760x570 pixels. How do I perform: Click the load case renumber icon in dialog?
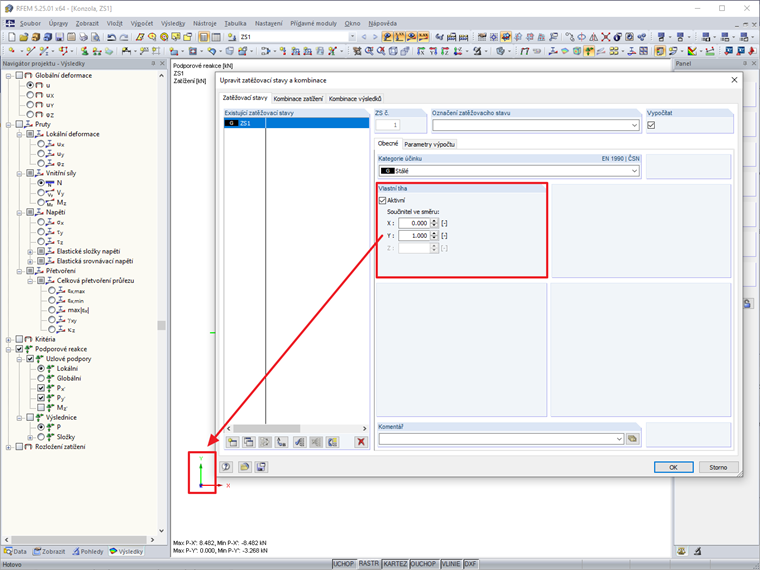coord(281,442)
